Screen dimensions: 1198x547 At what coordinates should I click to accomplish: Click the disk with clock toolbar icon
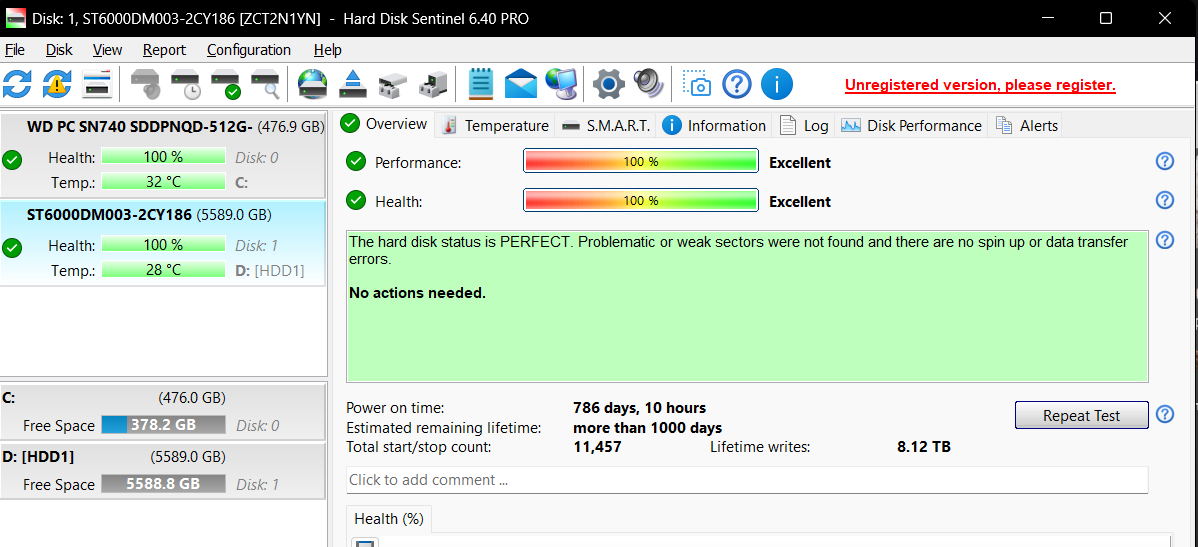(x=186, y=83)
